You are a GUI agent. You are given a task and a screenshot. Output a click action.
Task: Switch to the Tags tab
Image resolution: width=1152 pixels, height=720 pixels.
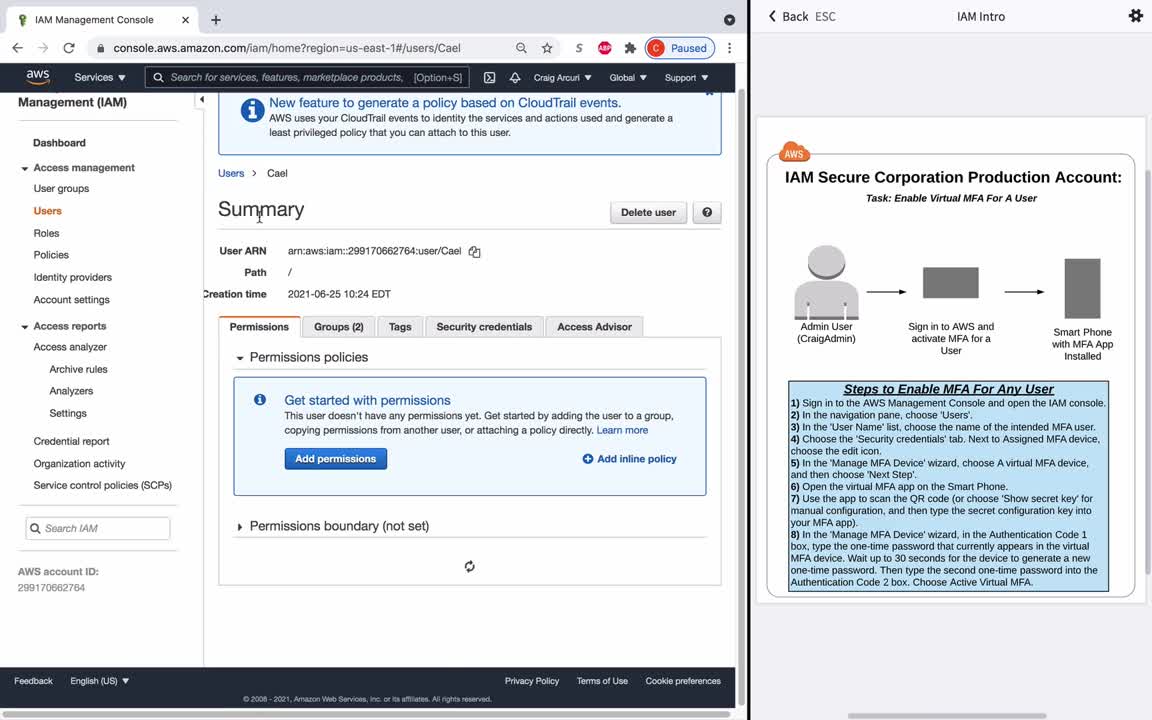[400, 327]
